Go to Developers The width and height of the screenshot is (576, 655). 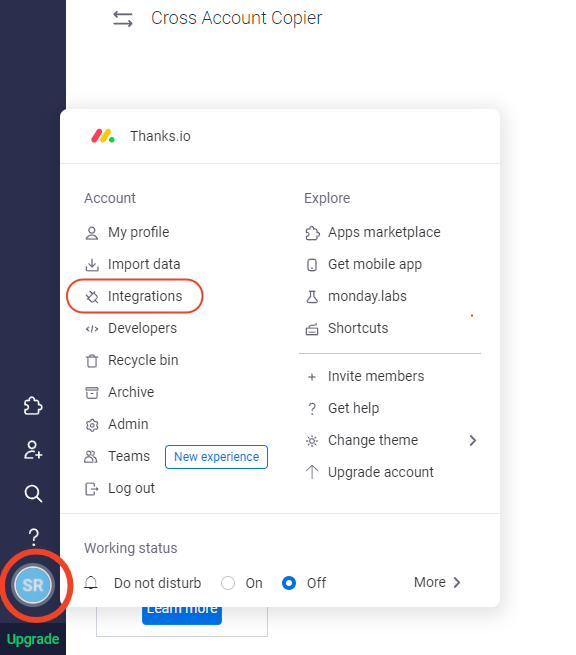tap(142, 328)
